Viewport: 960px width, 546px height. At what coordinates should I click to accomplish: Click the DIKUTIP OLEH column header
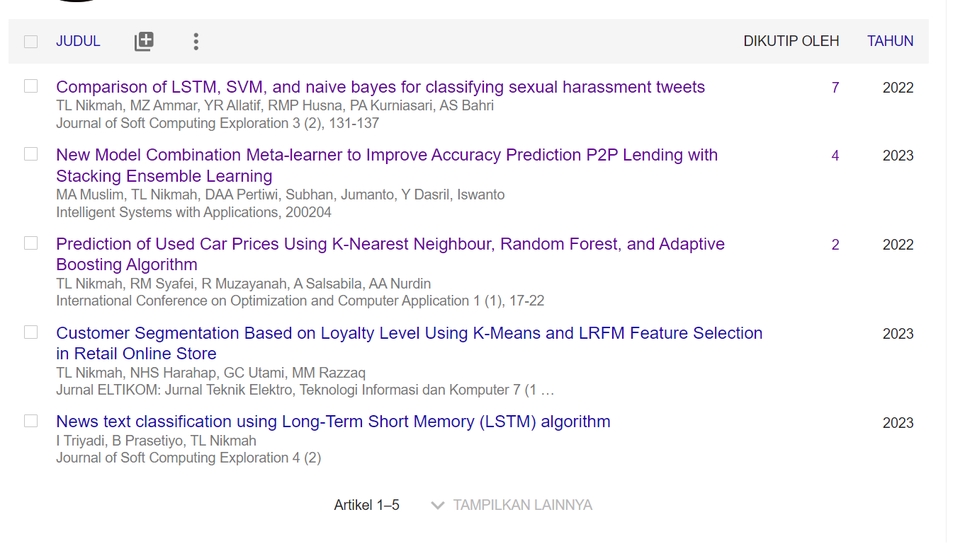point(791,41)
